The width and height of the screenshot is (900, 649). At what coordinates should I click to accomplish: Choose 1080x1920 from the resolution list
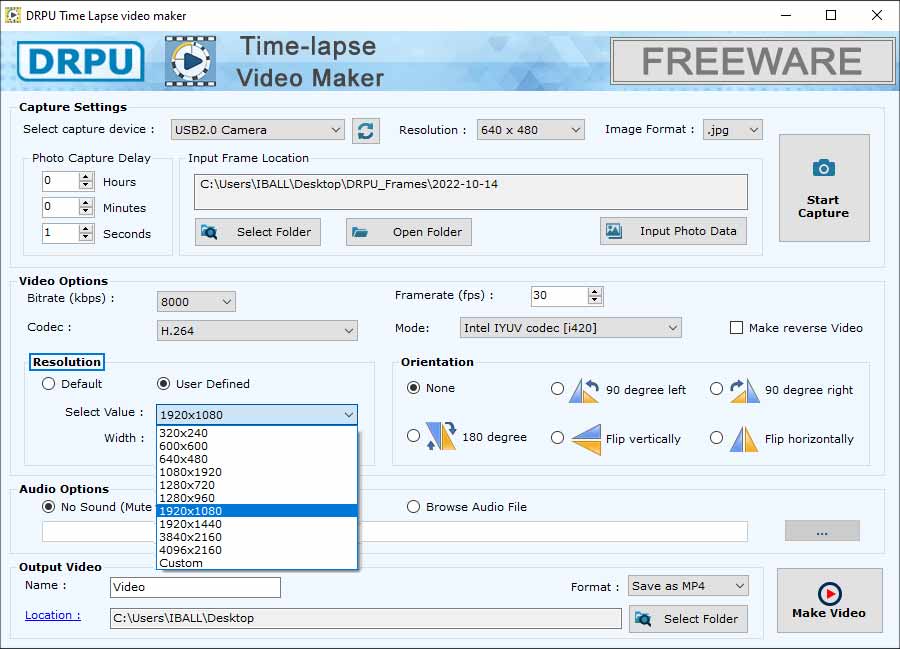257,472
